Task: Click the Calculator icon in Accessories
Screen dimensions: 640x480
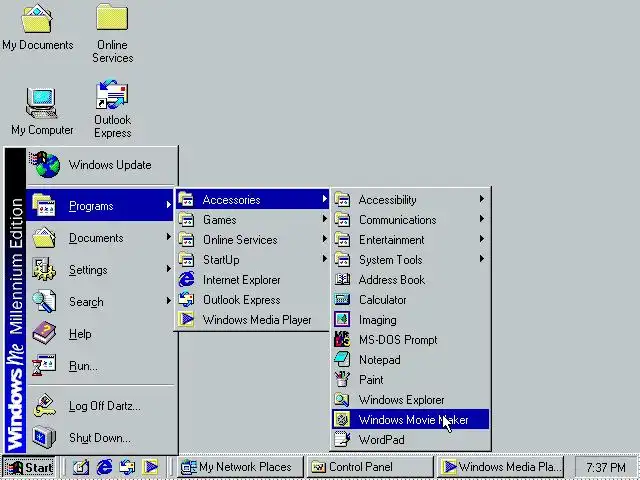Action: [342, 299]
